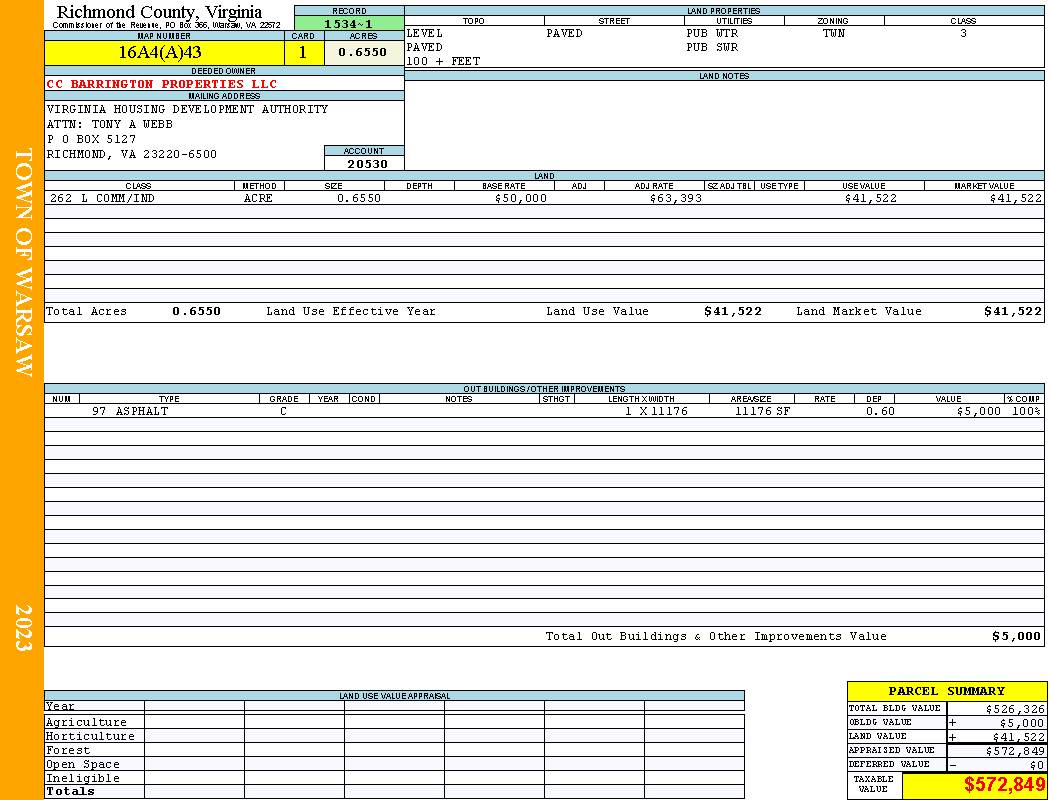Image resolution: width=1050 pixels, height=800 pixels.
Task: Click land value $41,522 in summary
Action: click(x=1019, y=737)
